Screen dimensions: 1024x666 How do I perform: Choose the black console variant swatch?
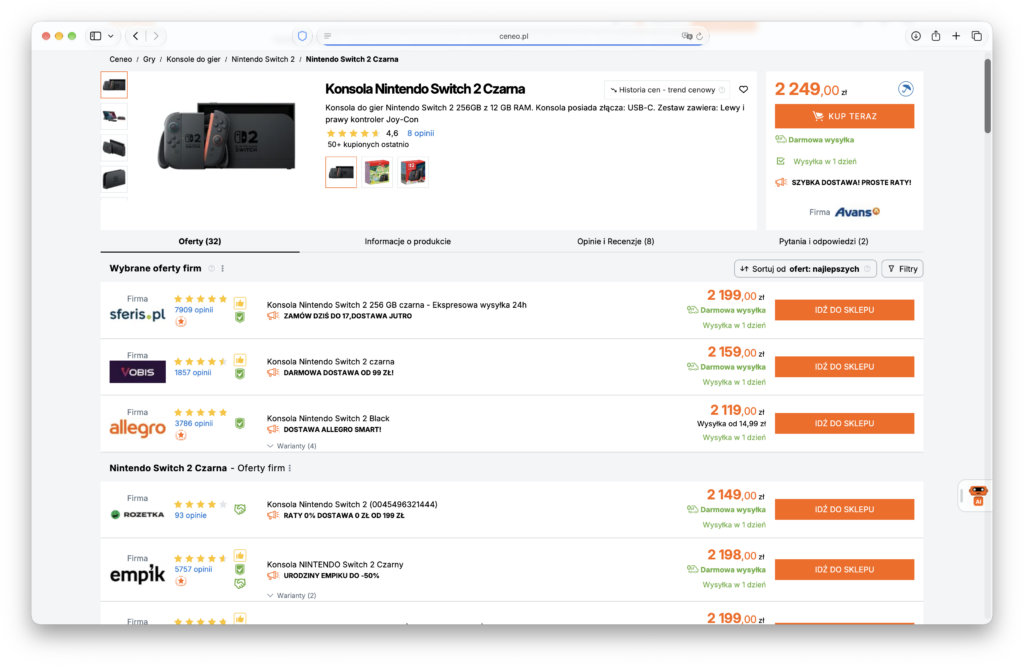pyautogui.click(x=341, y=172)
